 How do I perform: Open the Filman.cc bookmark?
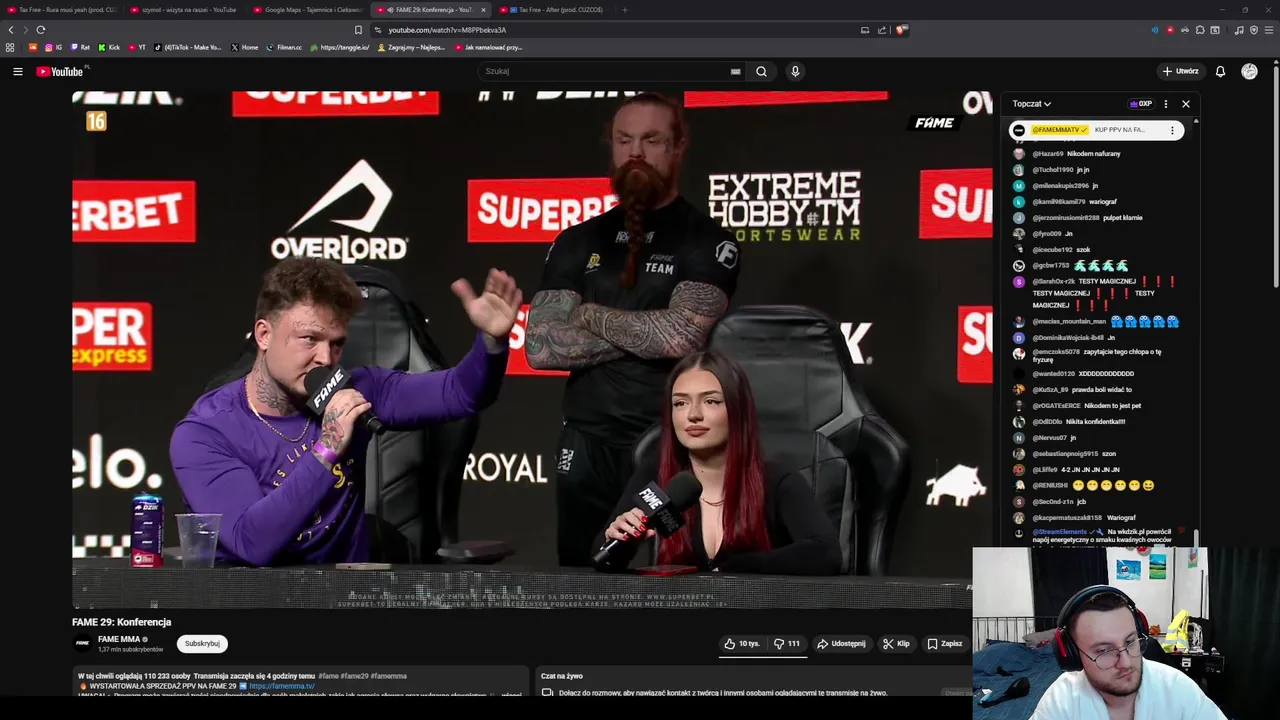(x=284, y=47)
